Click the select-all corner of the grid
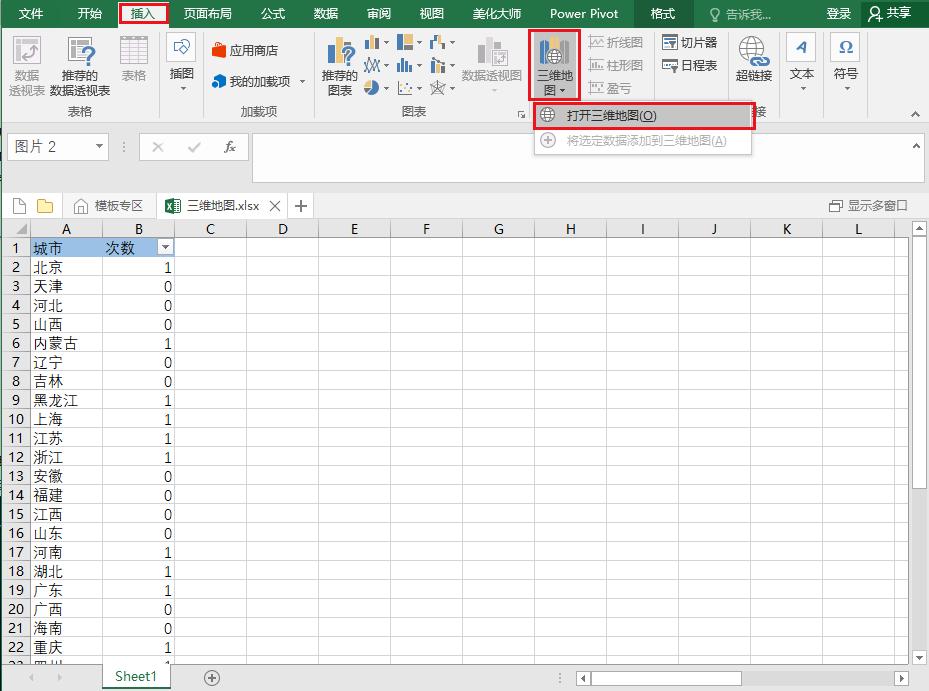This screenshot has height=691, width=929. pos(17,229)
